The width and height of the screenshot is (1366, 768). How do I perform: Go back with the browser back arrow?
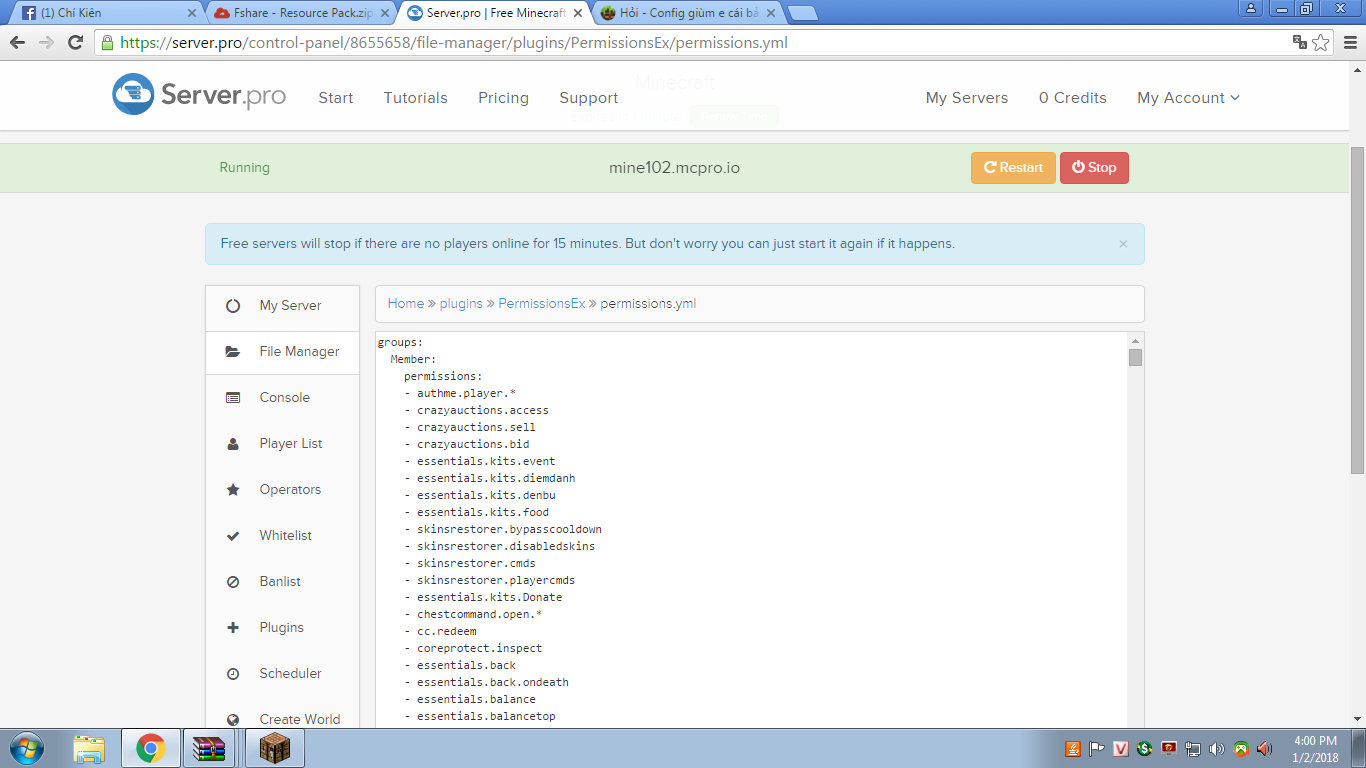pos(17,43)
